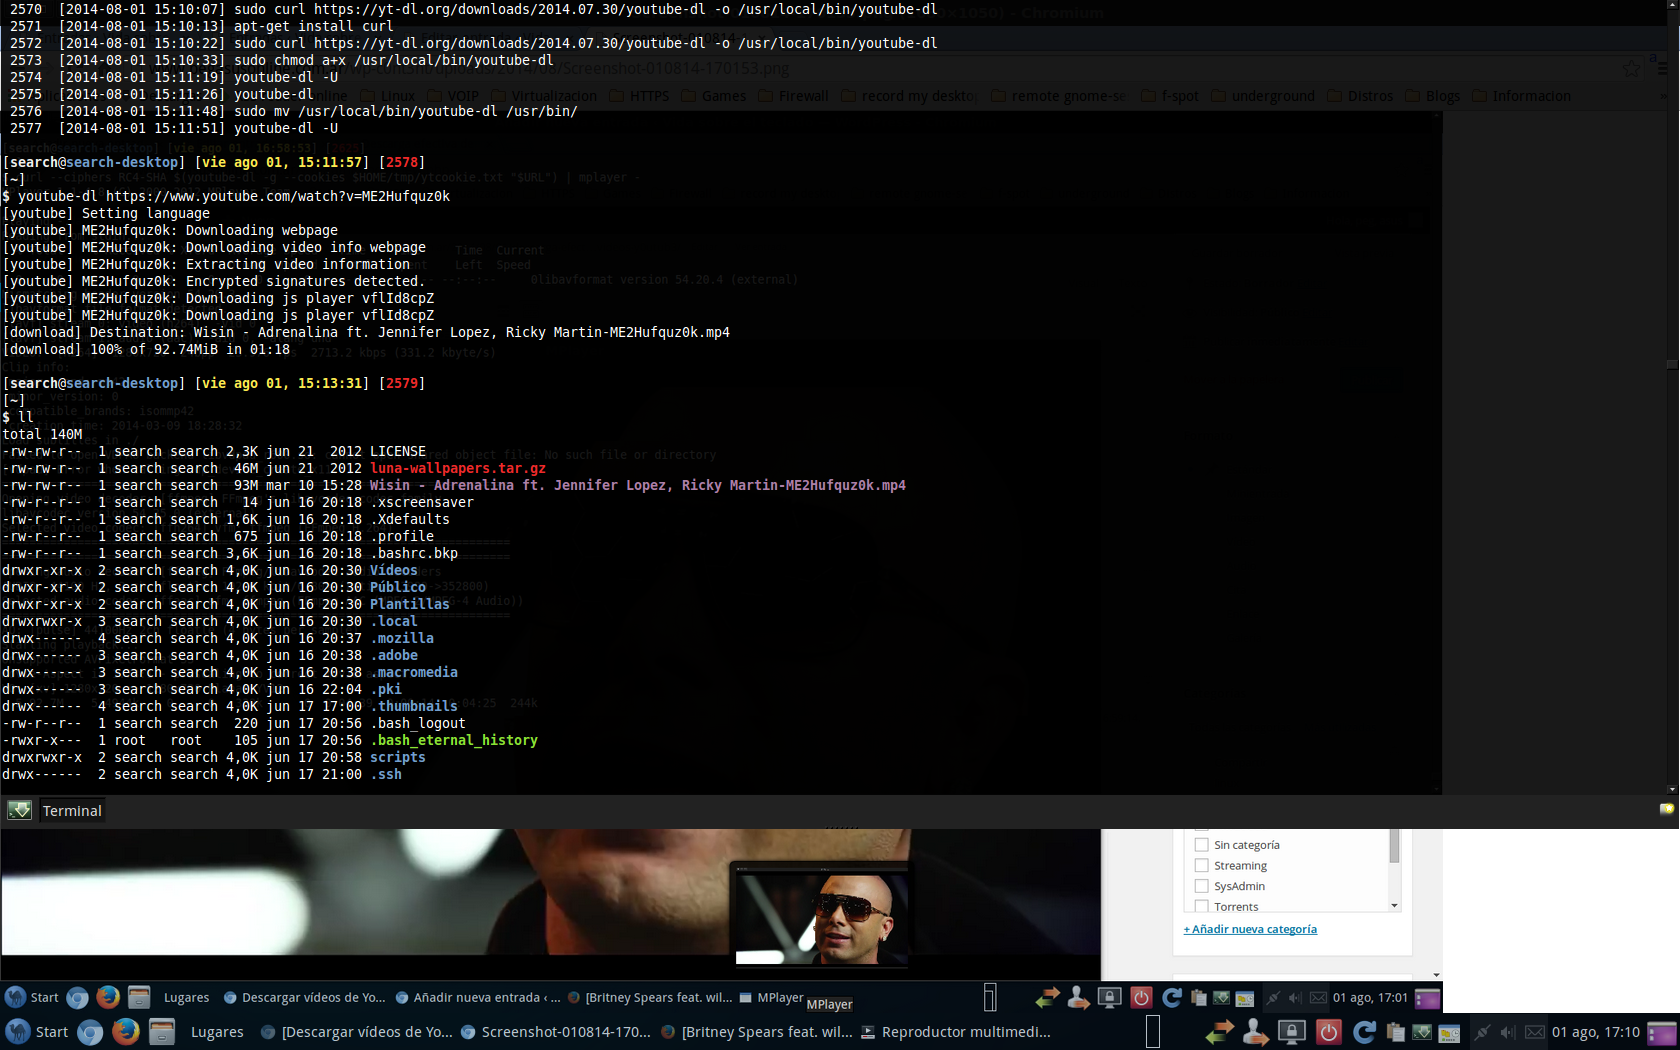Open the f-spot bookmark folder in Chromium

pos(1170,96)
